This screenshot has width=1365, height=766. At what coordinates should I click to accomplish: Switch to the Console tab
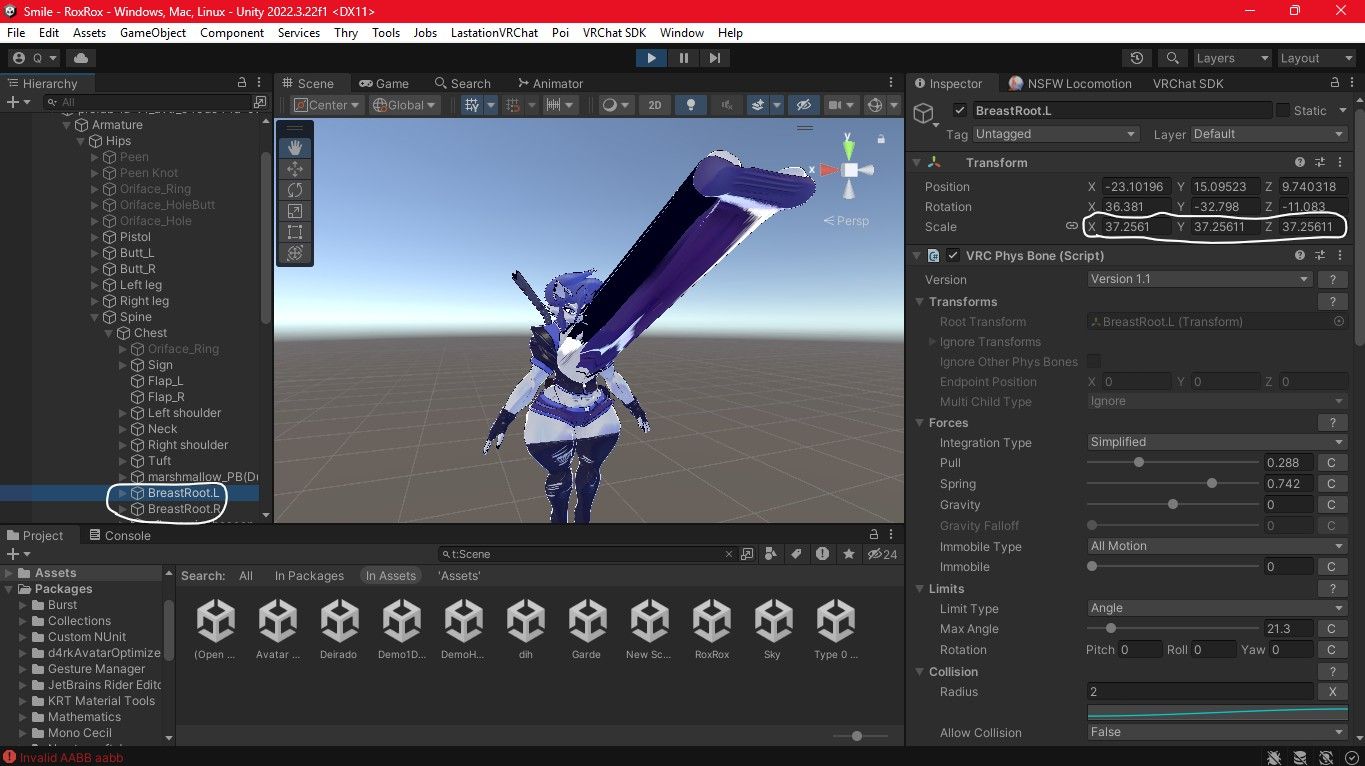(119, 535)
